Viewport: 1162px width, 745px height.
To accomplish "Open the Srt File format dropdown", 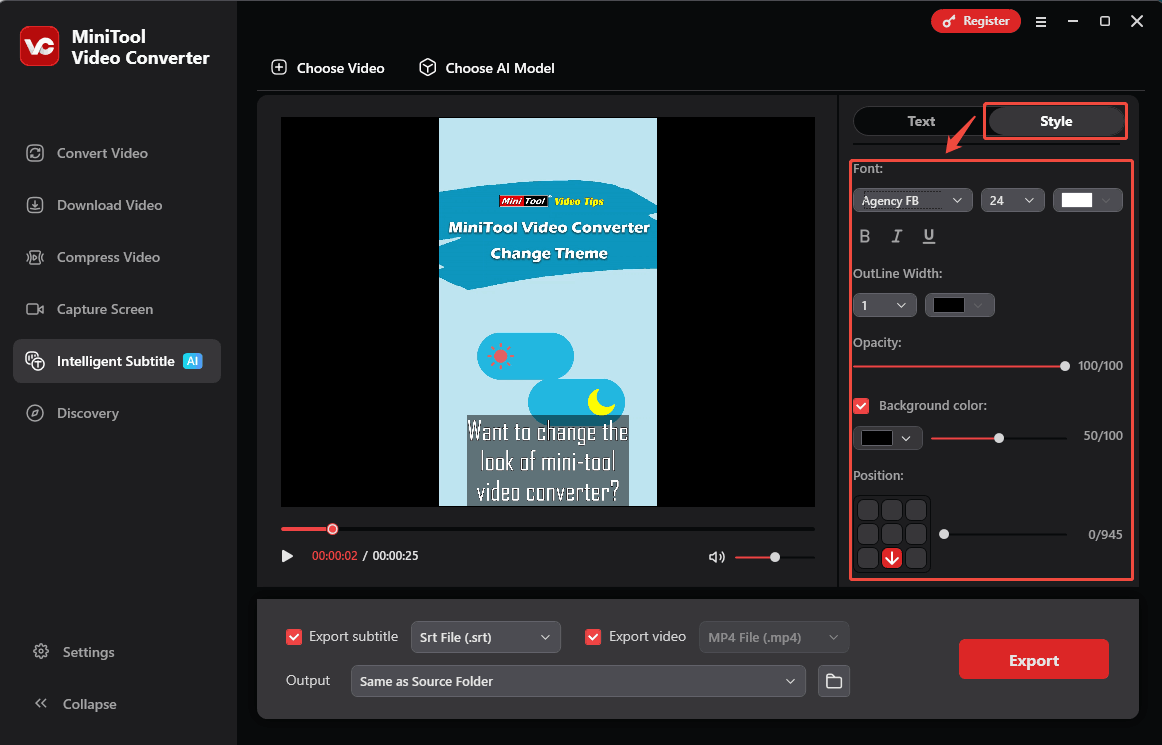I will pyautogui.click(x=485, y=637).
